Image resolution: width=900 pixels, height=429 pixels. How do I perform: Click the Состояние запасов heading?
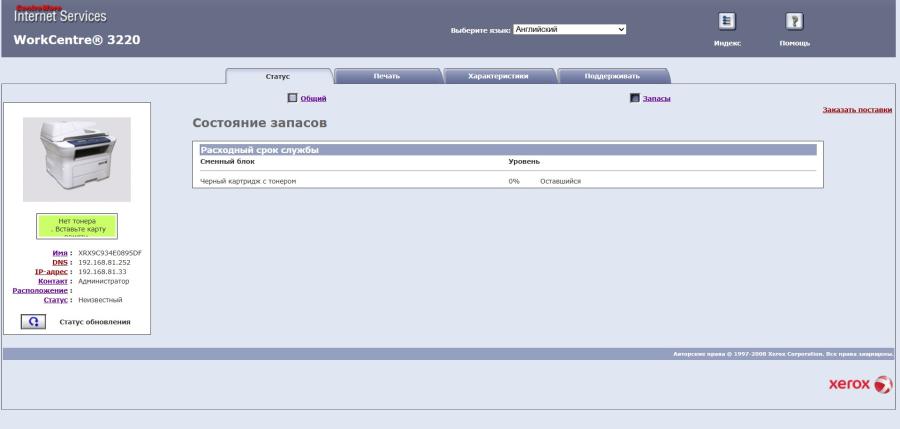259,123
